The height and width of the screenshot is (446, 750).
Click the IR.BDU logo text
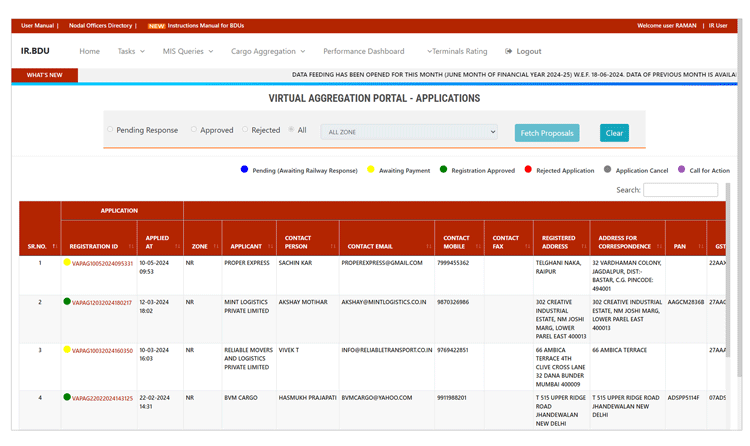point(35,51)
